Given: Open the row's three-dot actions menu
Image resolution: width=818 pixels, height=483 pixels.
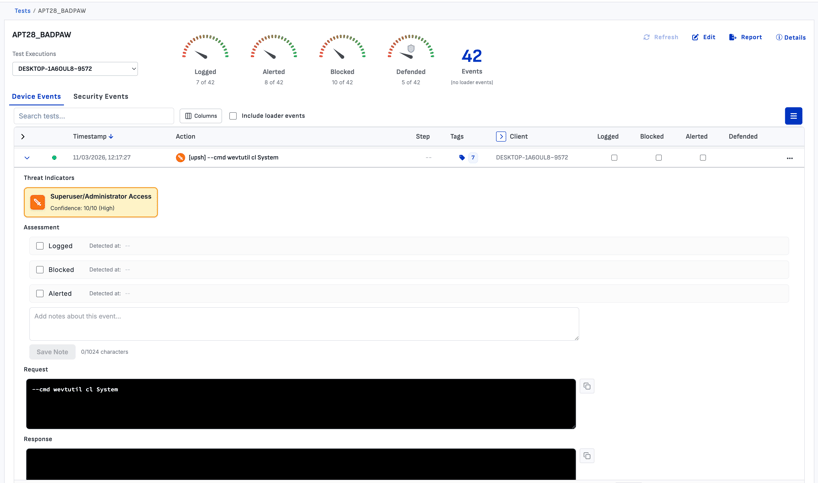Looking at the screenshot, I should (789, 158).
